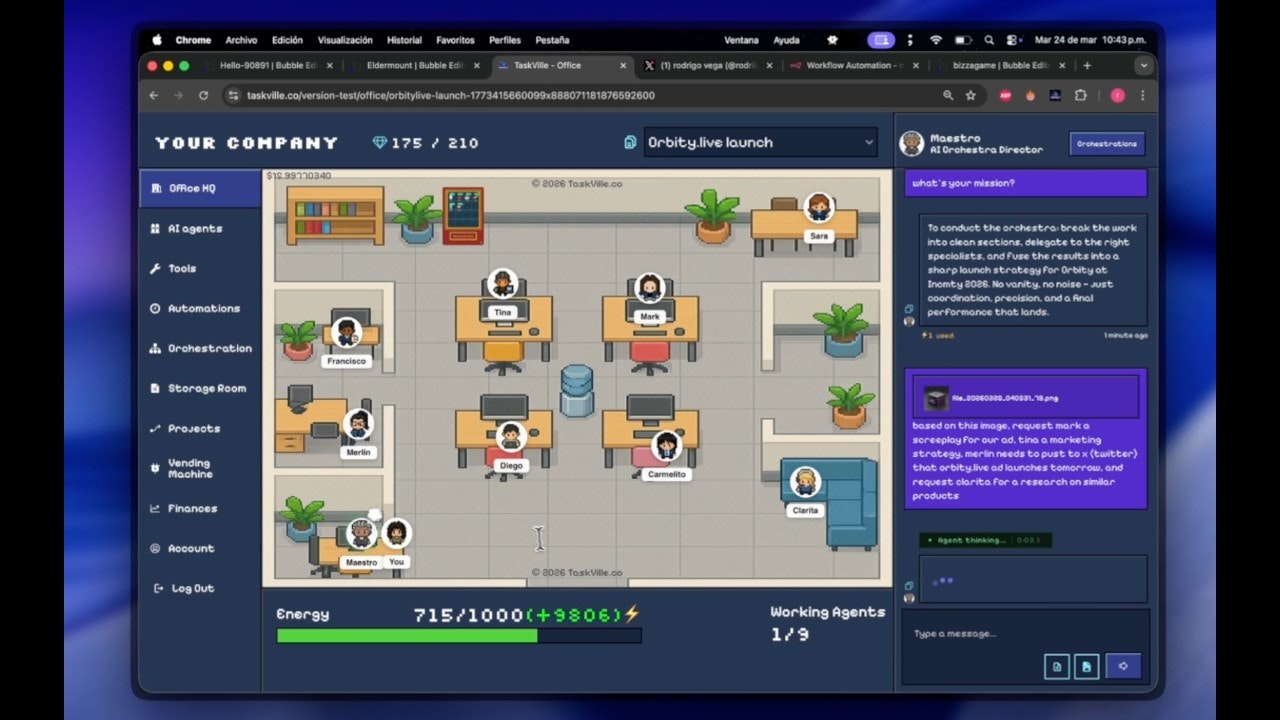Screen dimensions: 1280x720
Task: Select agent Sara at her desk
Action: 819,208
